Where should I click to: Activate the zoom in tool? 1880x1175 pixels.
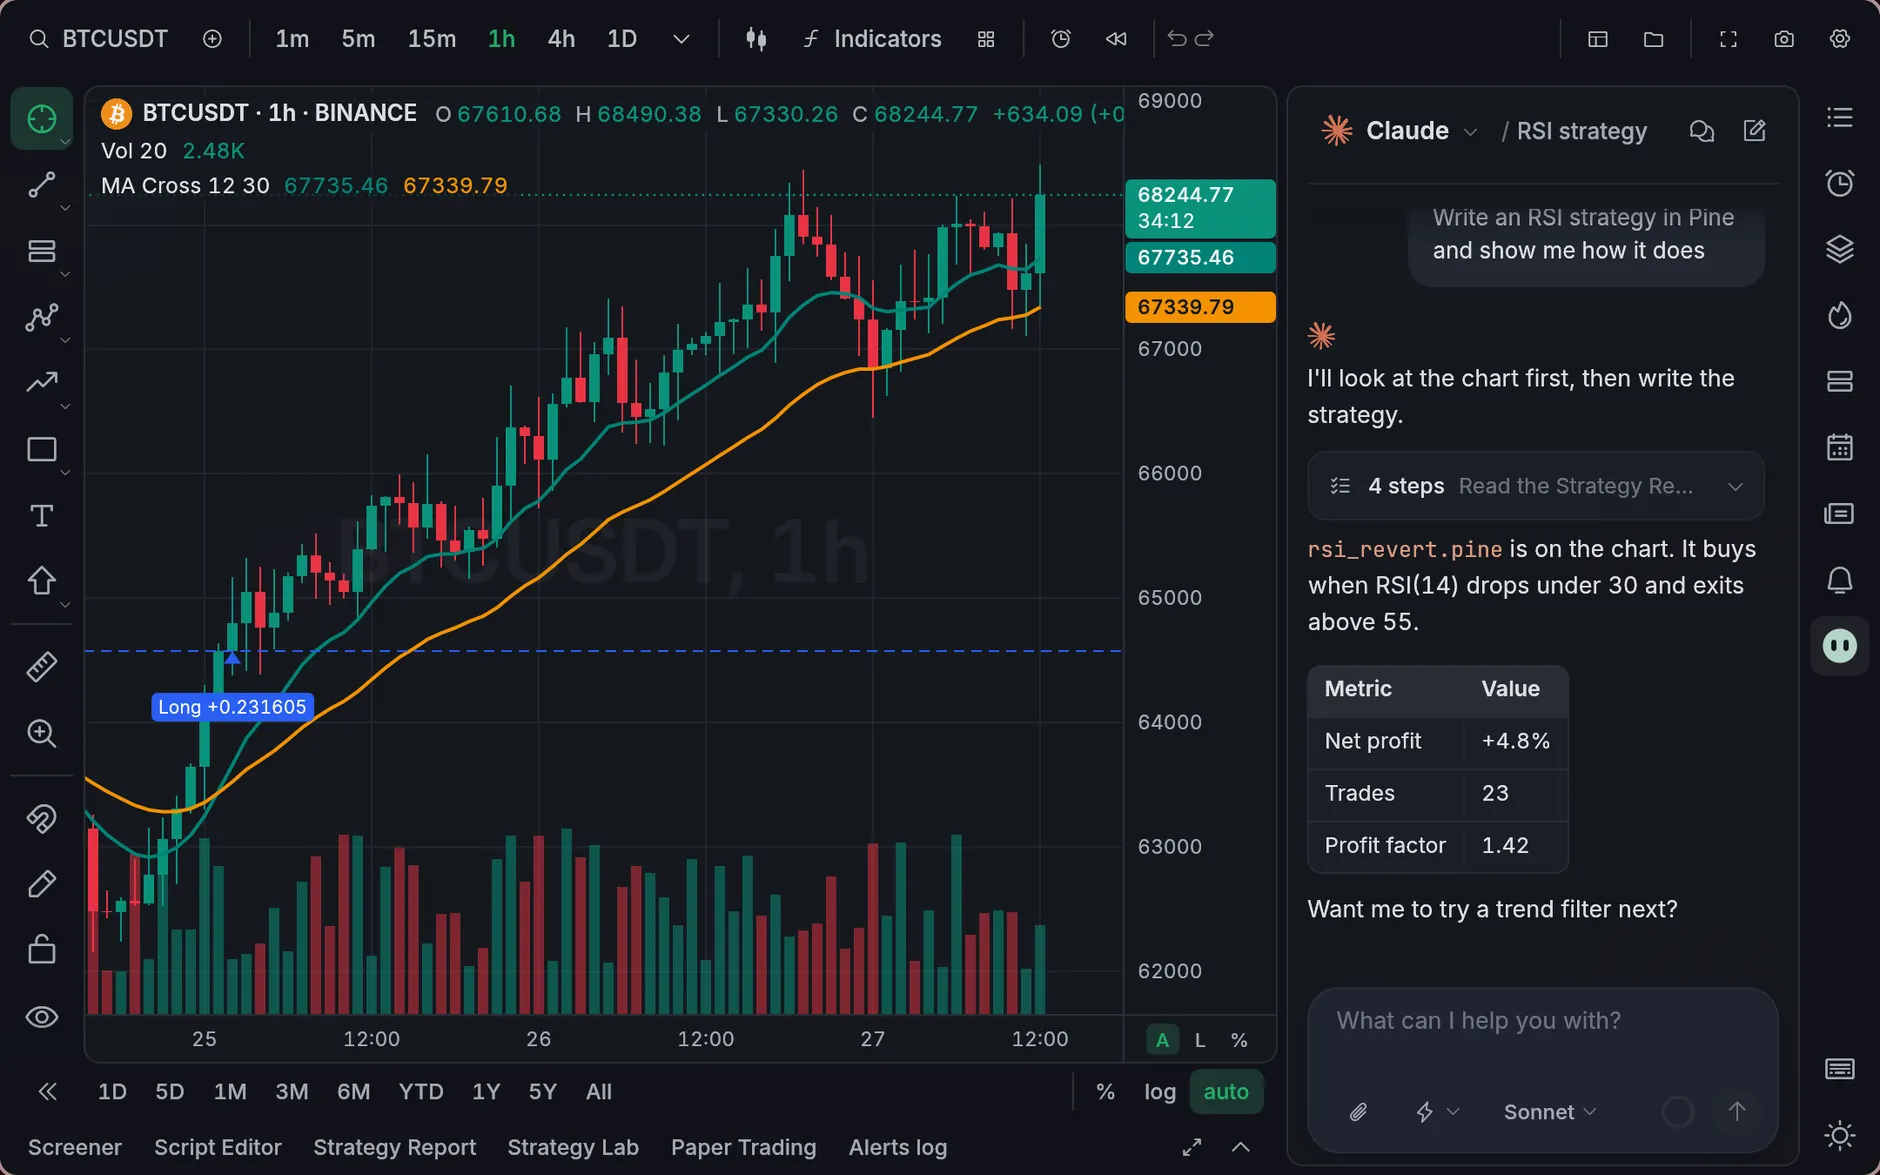coord(41,733)
